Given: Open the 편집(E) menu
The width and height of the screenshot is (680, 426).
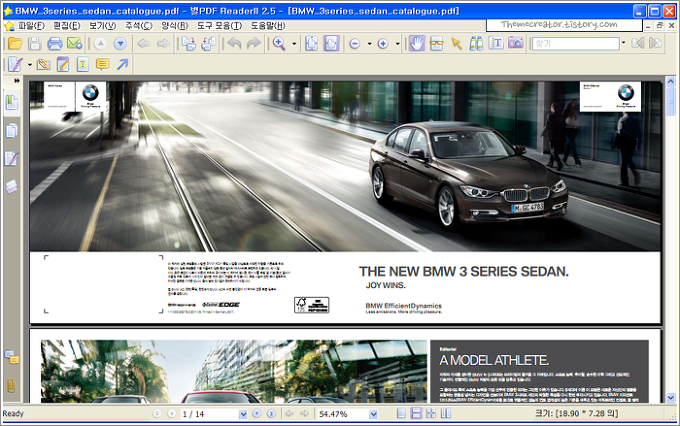Looking at the screenshot, I should tap(67, 26).
